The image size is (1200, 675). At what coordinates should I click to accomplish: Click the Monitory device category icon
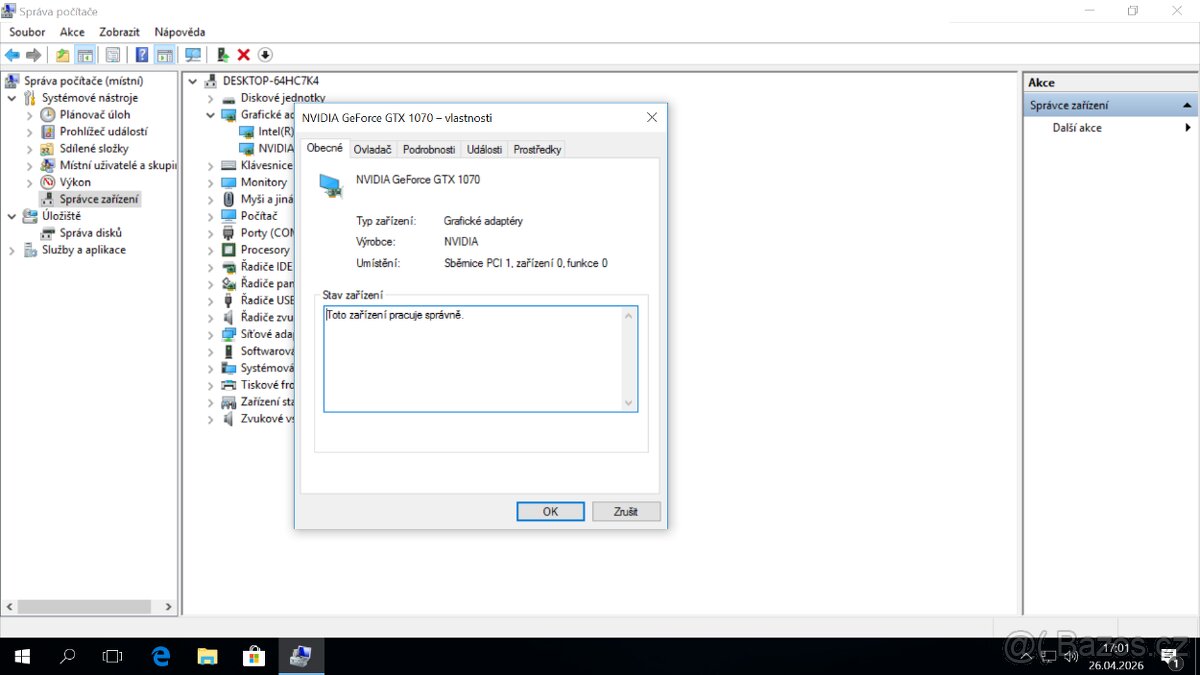point(229,182)
